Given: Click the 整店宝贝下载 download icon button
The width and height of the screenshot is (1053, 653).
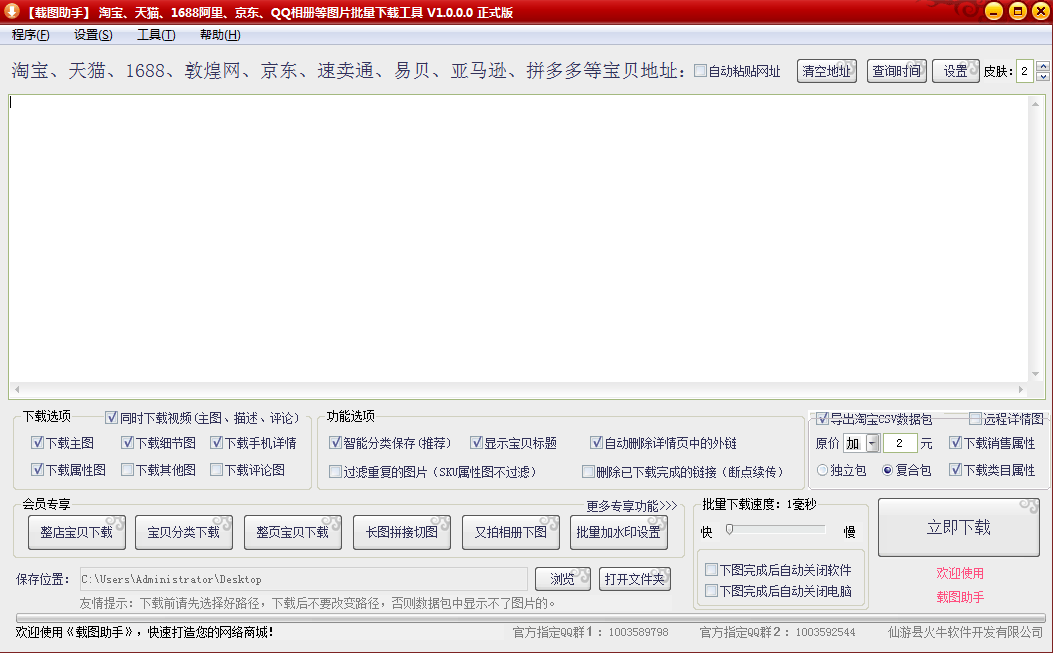Looking at the screenshot, I should click(x=76, y=532).
